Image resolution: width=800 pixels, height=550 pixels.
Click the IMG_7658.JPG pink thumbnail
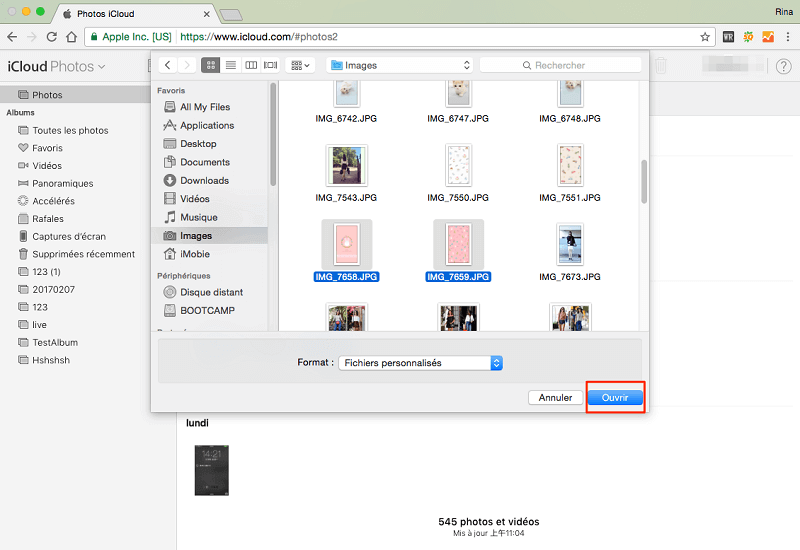(346, 244)
